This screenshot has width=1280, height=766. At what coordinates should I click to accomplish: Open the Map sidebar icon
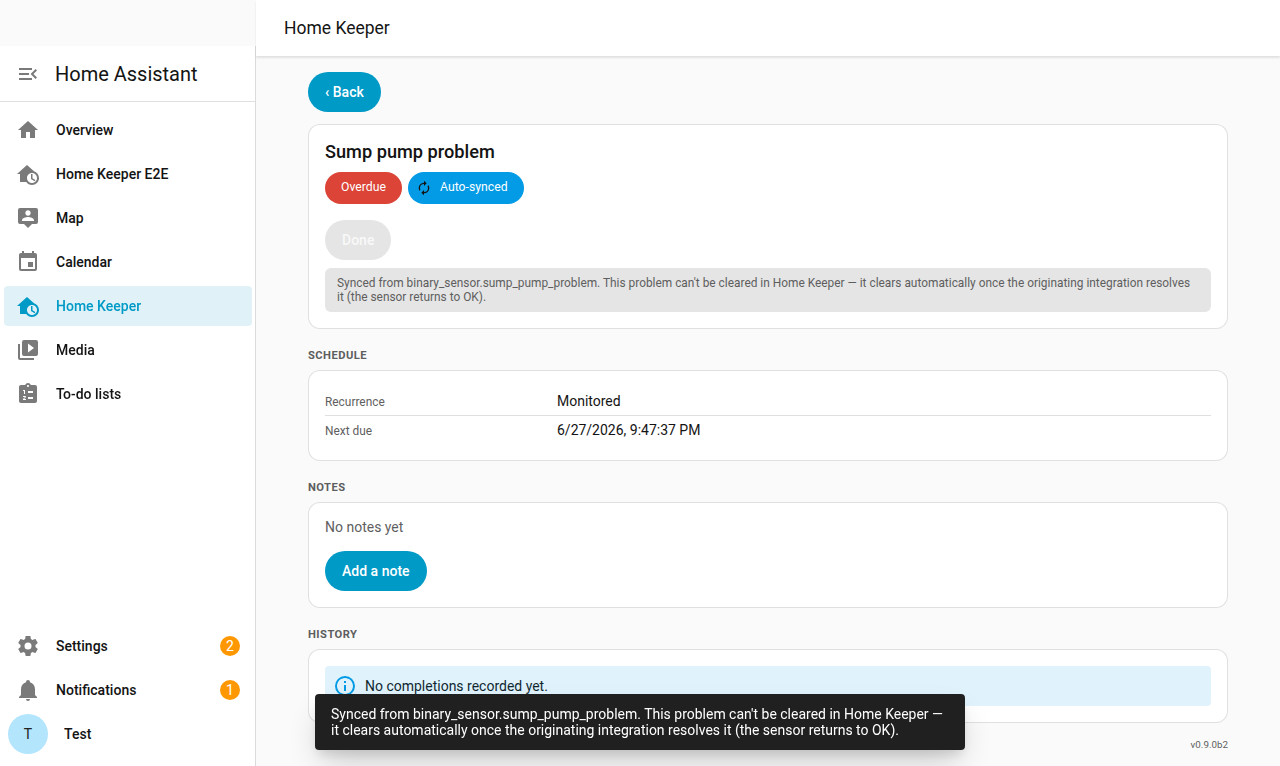(x=28, y=218)
